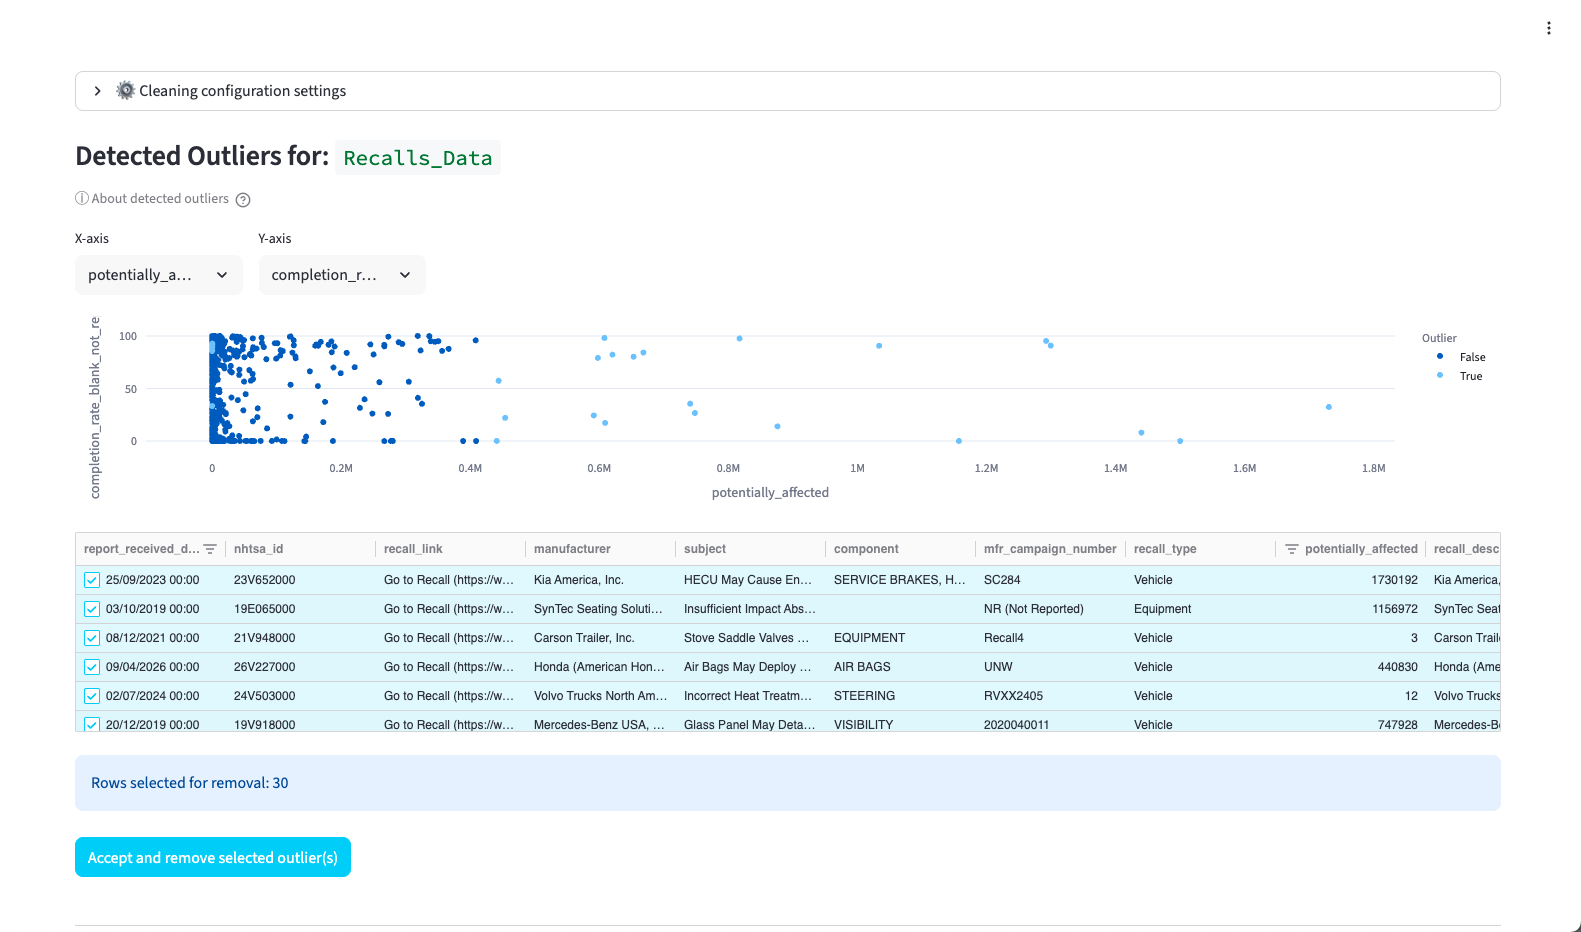Toggle the False outlier legend entry
Viewport: 1581px width, 932px height.
pos(1461,357)
